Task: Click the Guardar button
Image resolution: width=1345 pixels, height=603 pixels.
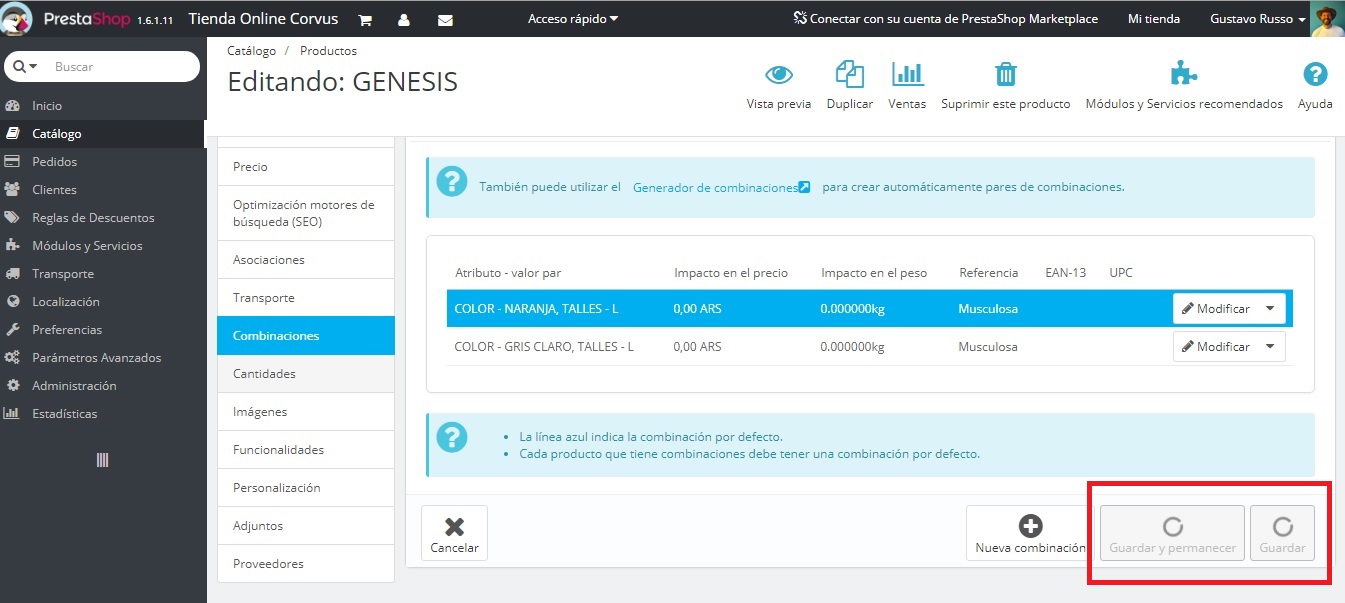Action: pyautogui.click(x=1282, y=533)
